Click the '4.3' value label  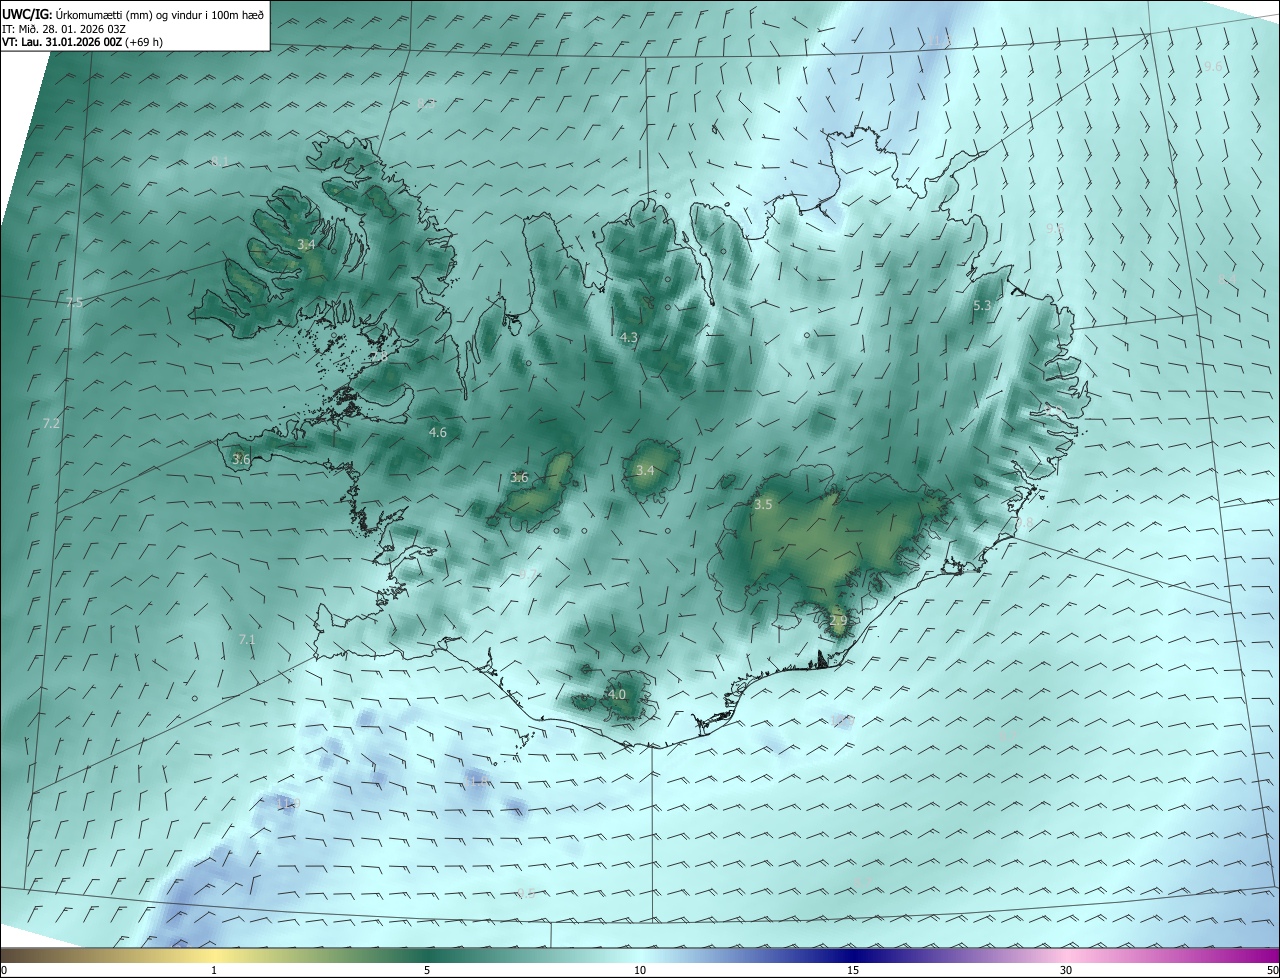click(x=629, y=338)
